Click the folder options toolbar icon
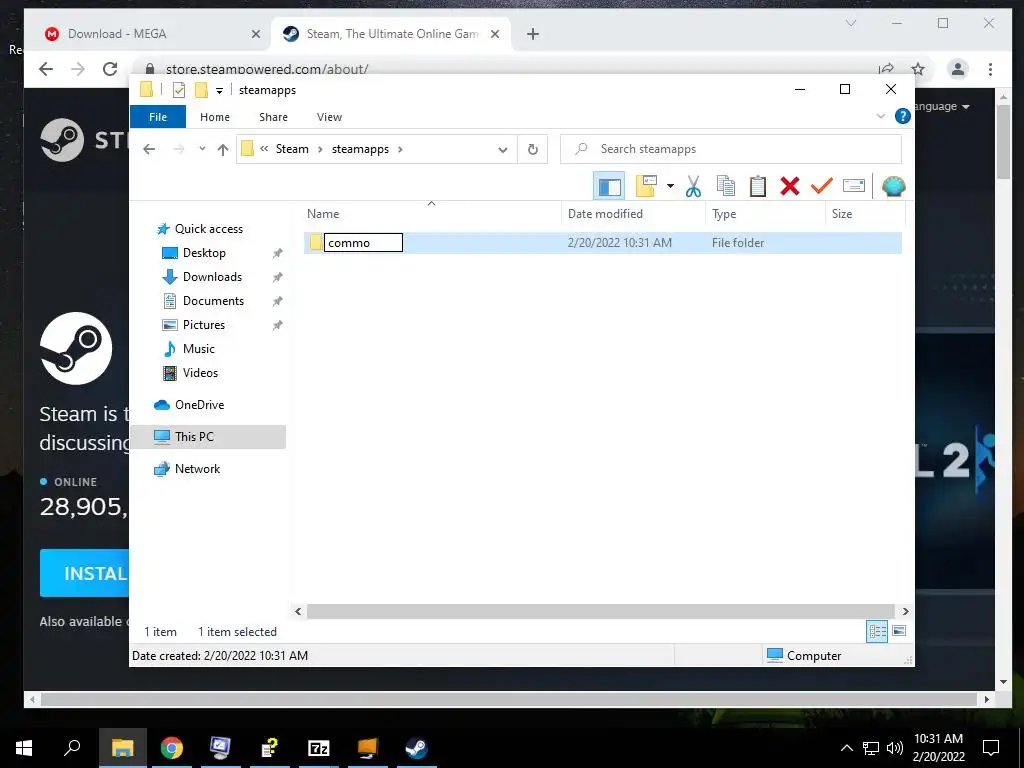The image size is (1024, 768). pos(646,186)
